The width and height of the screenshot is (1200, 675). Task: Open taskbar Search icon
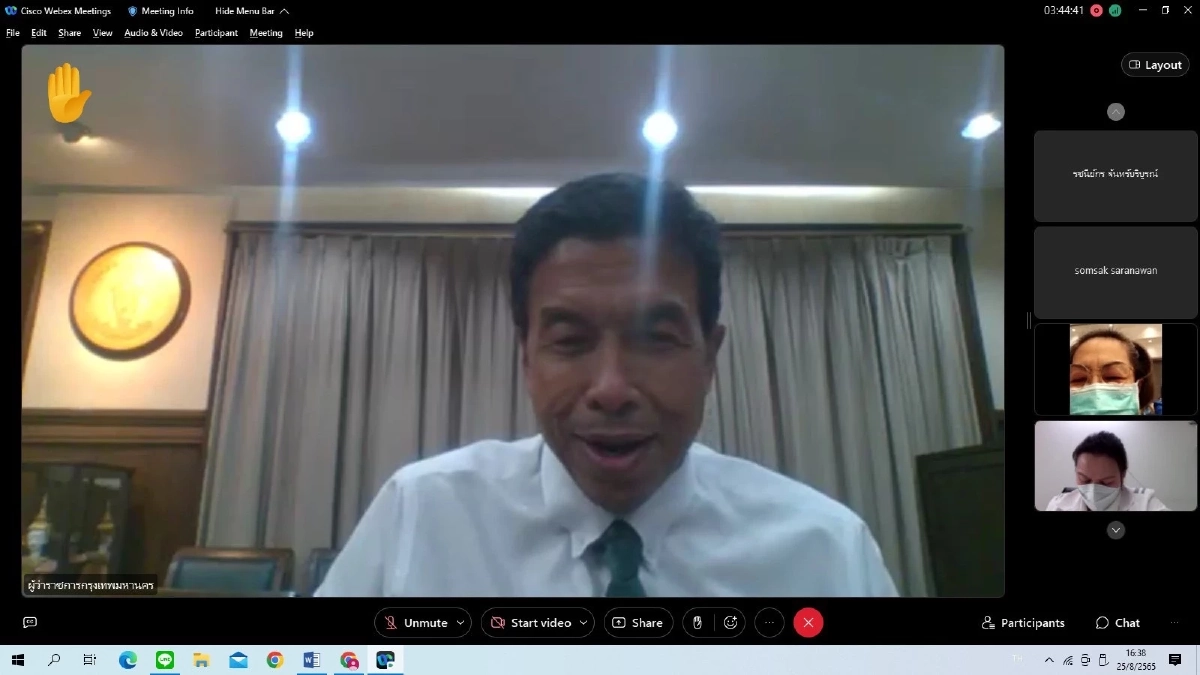coord(54,660)
